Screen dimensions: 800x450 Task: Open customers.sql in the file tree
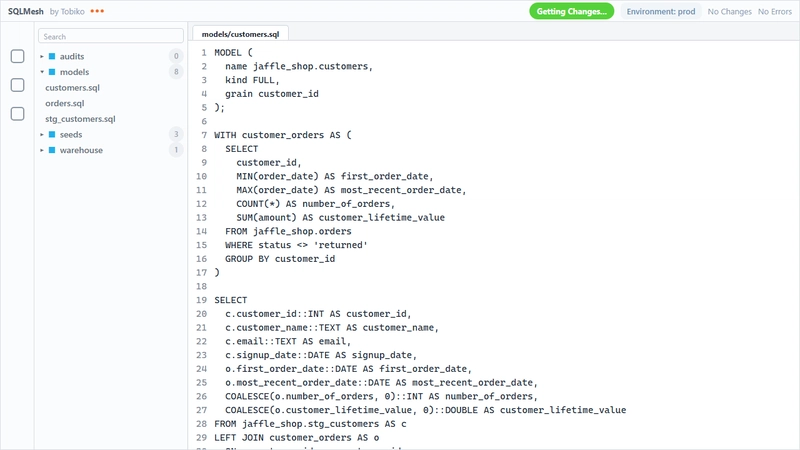72,88
